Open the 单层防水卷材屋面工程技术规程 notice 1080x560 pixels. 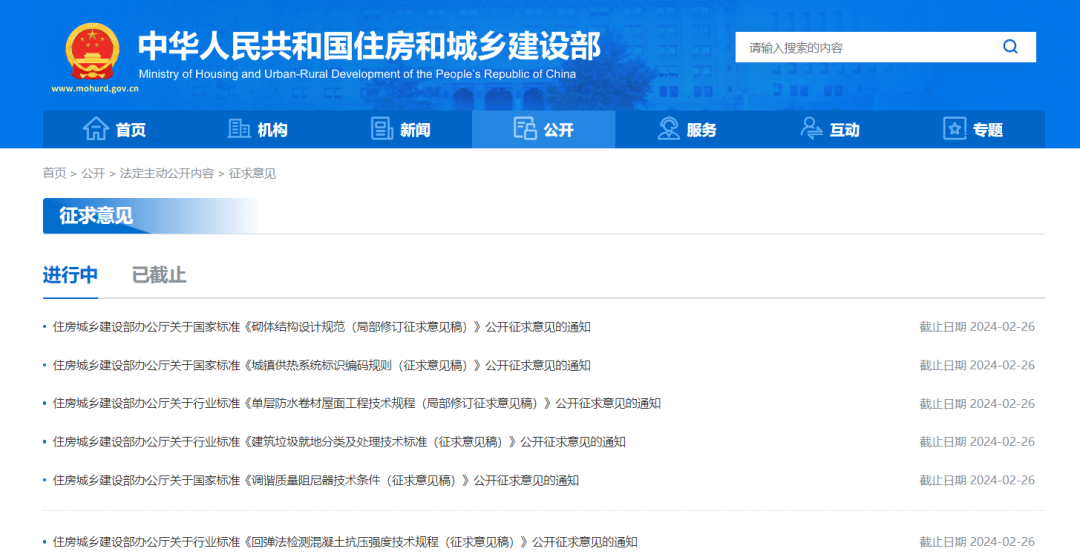(x=356, y=404)
